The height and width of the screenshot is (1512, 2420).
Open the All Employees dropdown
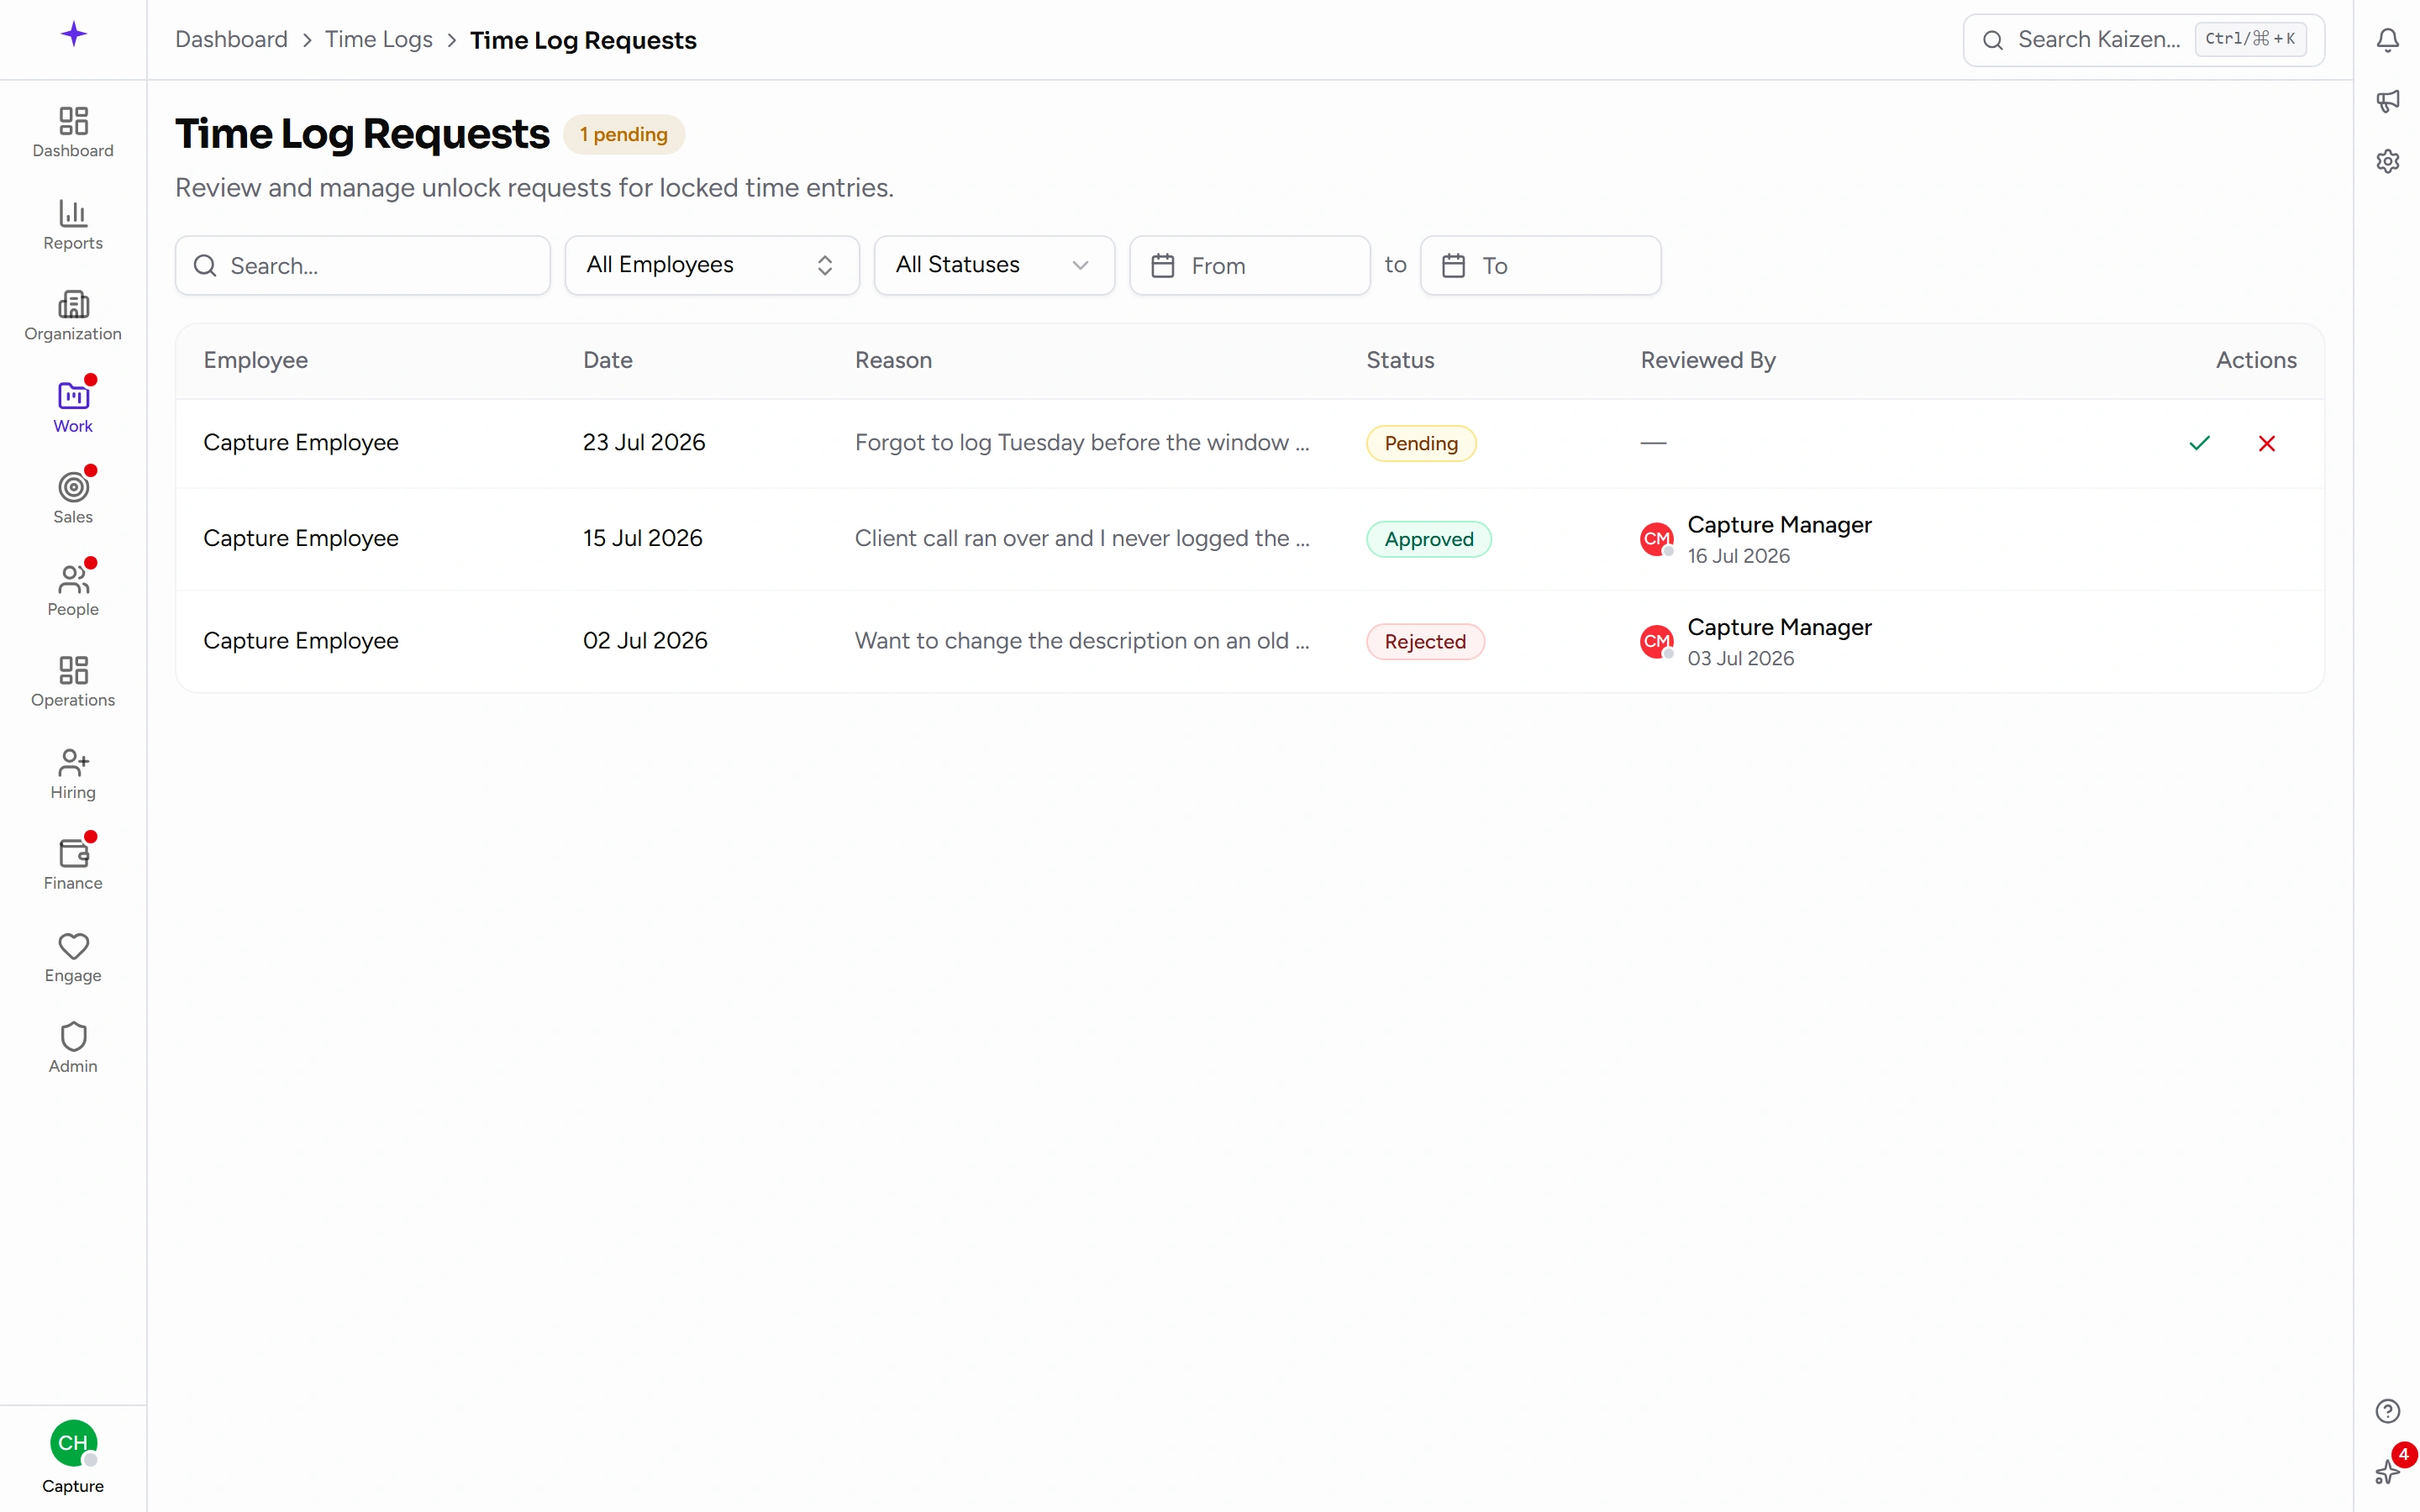pyautogui.click(x=712, y=265)
